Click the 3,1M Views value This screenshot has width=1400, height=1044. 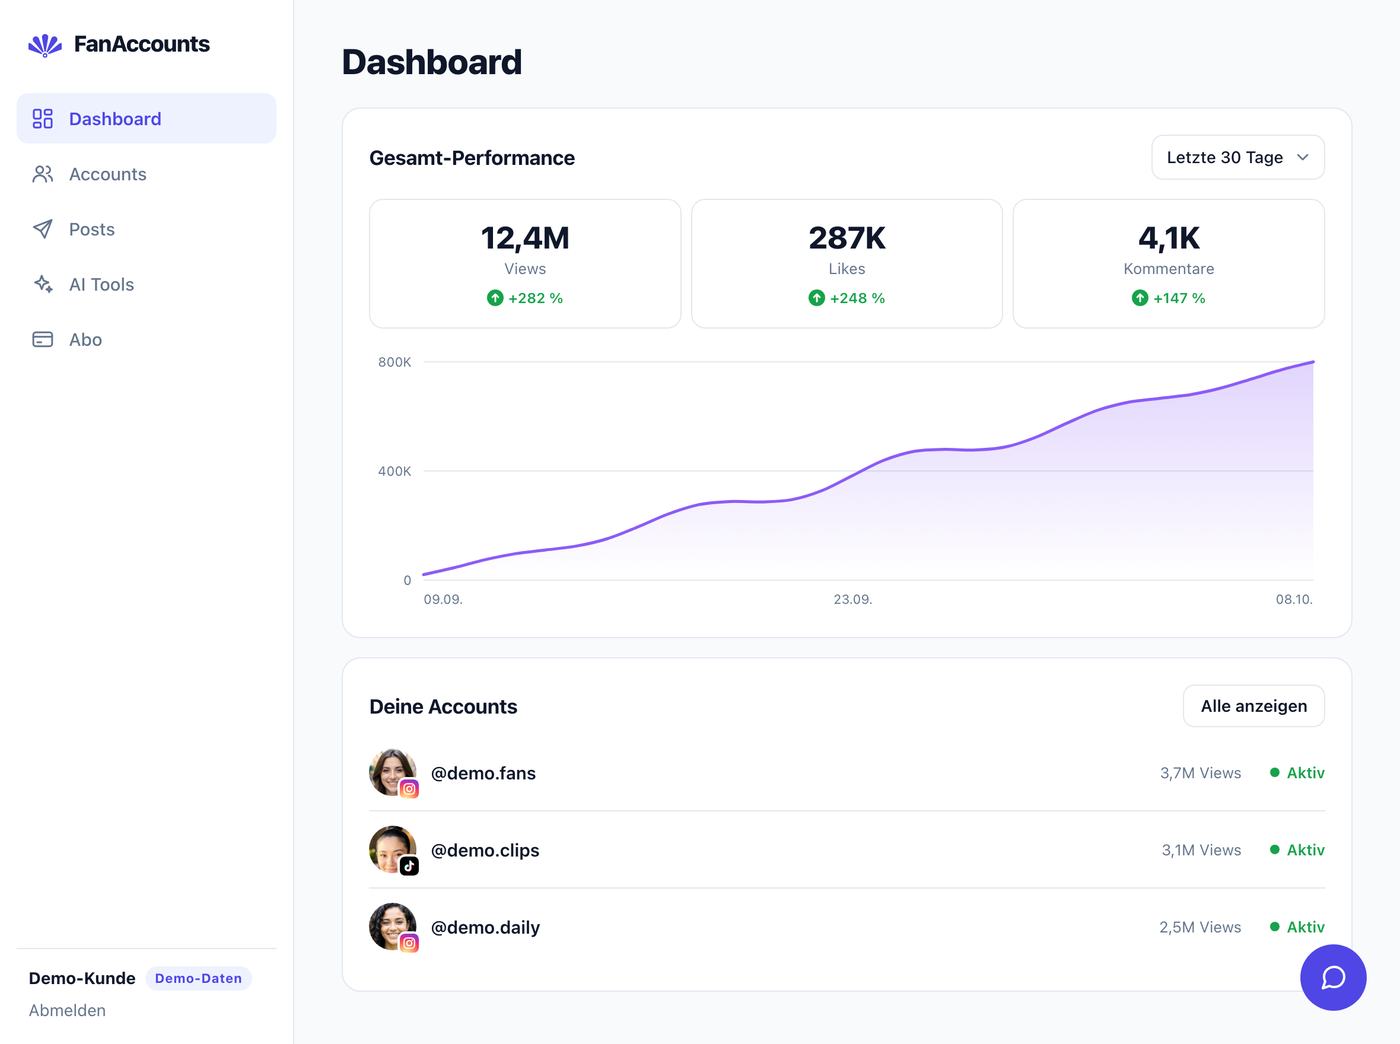(x=1201, y=850)
